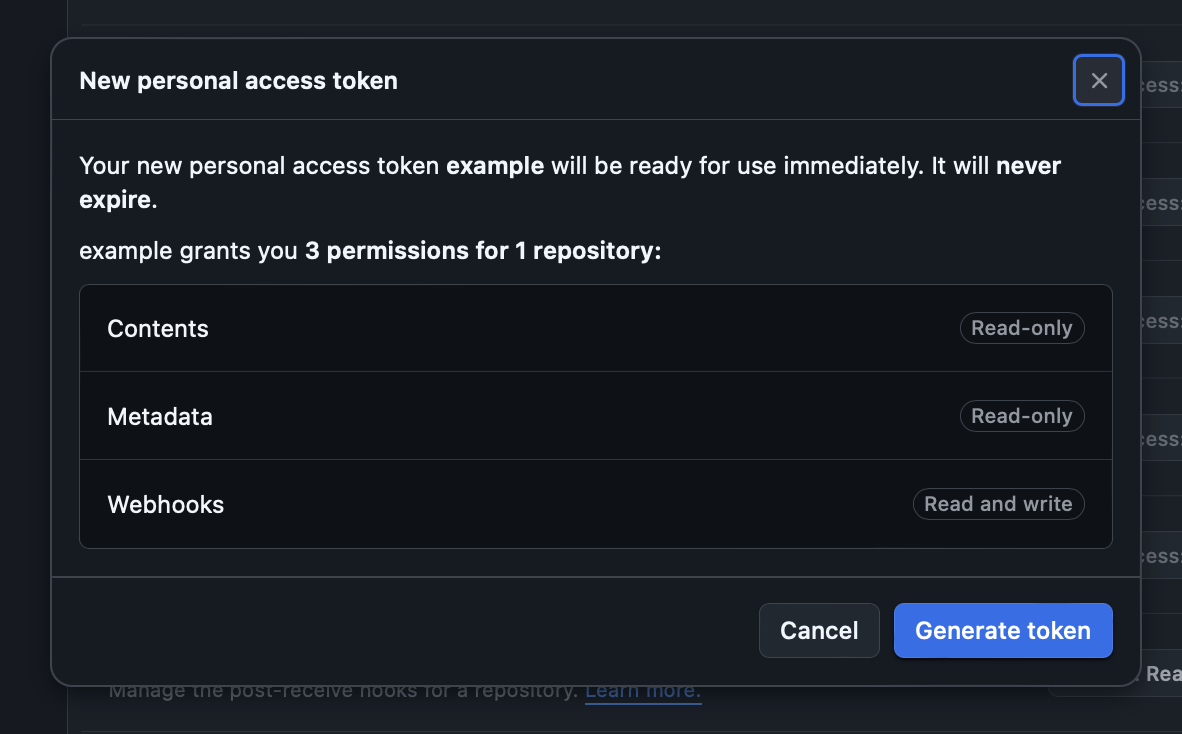The image size is (1182, 734).
Task: Select the Webhooks permission row
Action: coord(596,504)
